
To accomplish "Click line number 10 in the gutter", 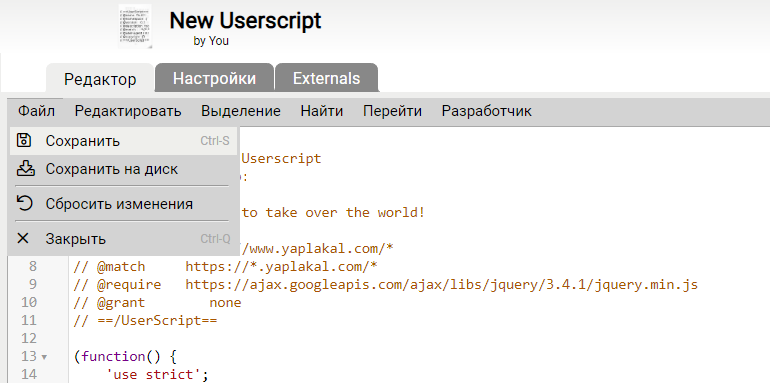I will tap(29, 302).
